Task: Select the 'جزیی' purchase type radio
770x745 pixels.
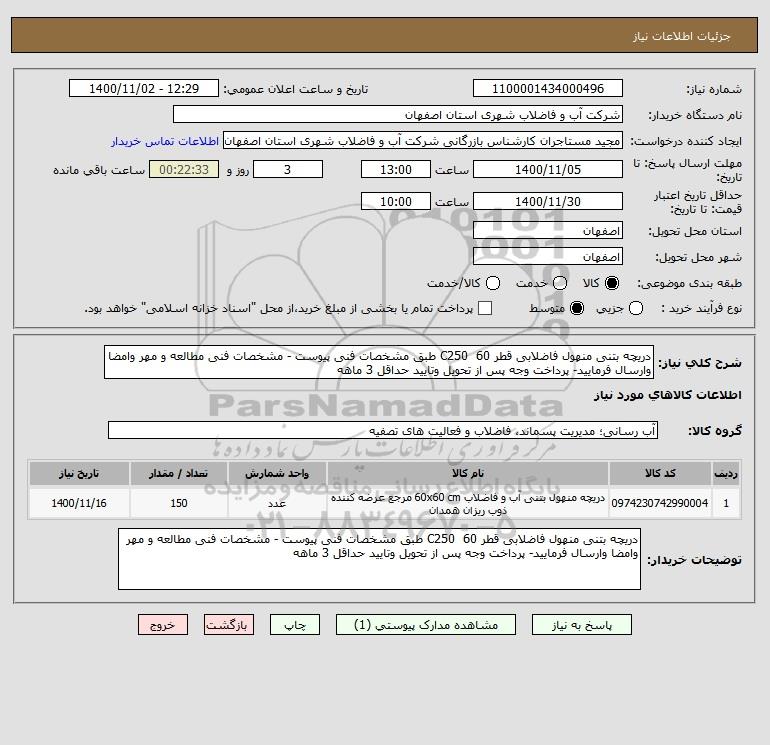Action: [636, 308]
